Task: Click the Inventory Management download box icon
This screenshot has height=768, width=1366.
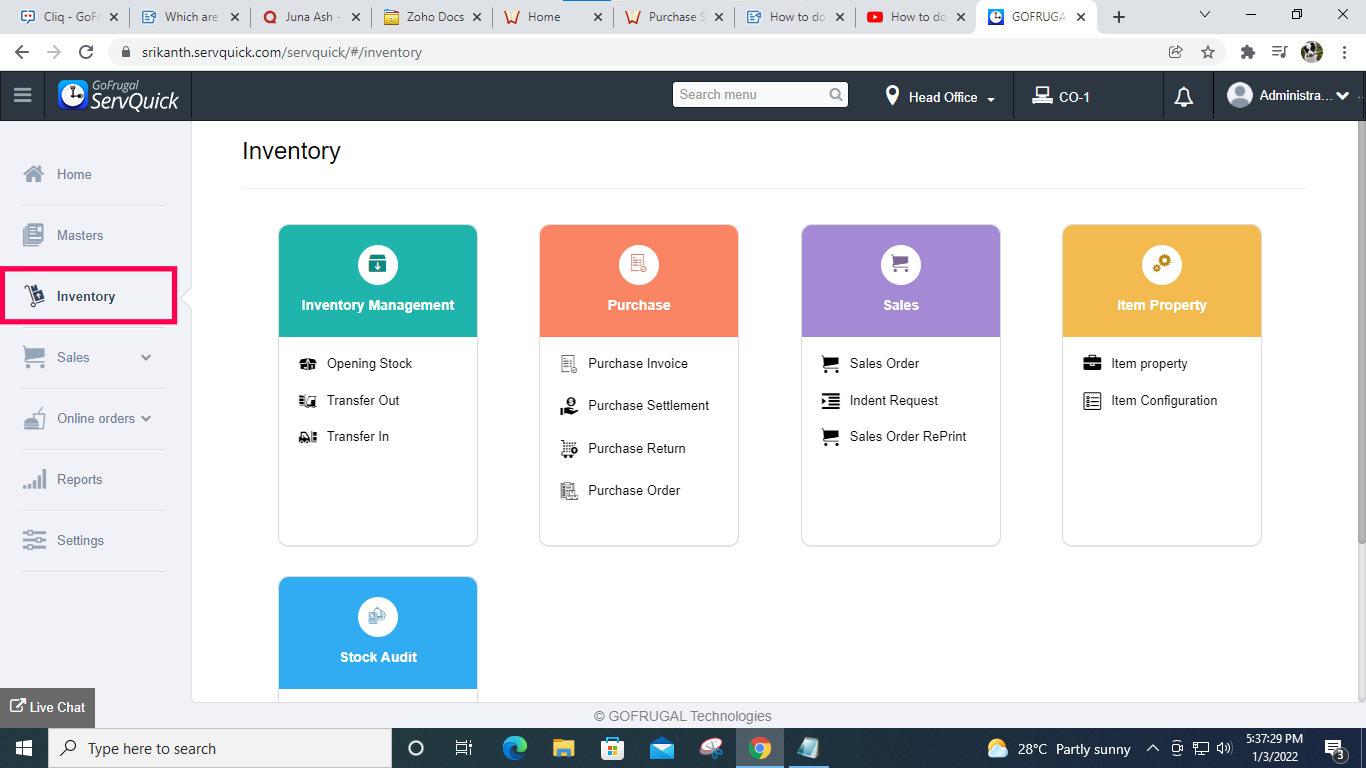Action: click(x=378, y=264)
